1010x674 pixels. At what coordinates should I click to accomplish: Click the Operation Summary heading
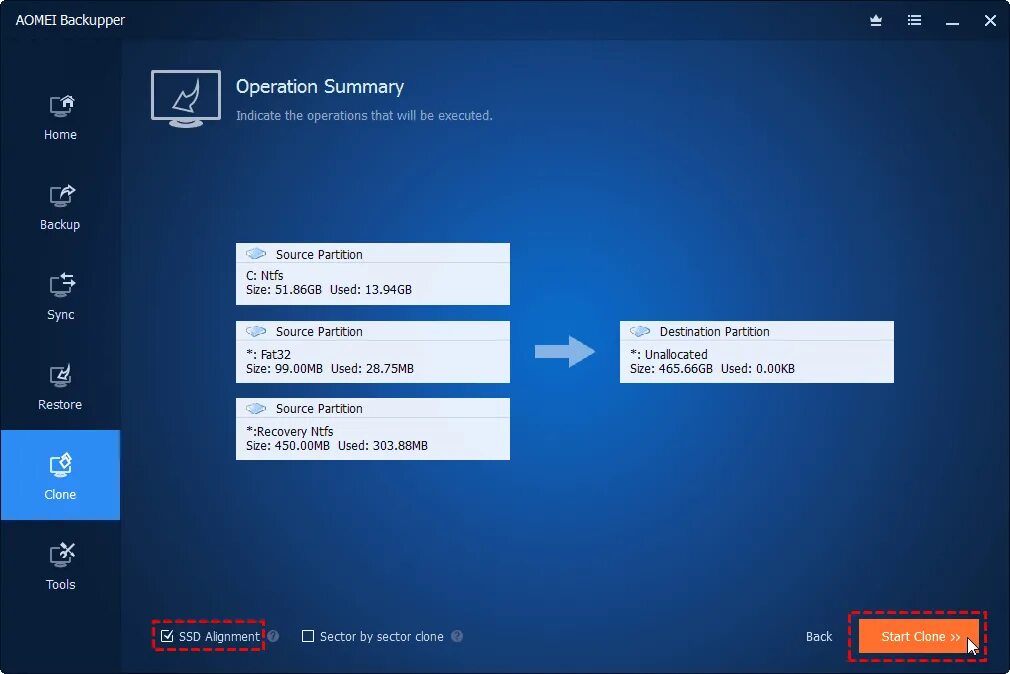(319, 86)
